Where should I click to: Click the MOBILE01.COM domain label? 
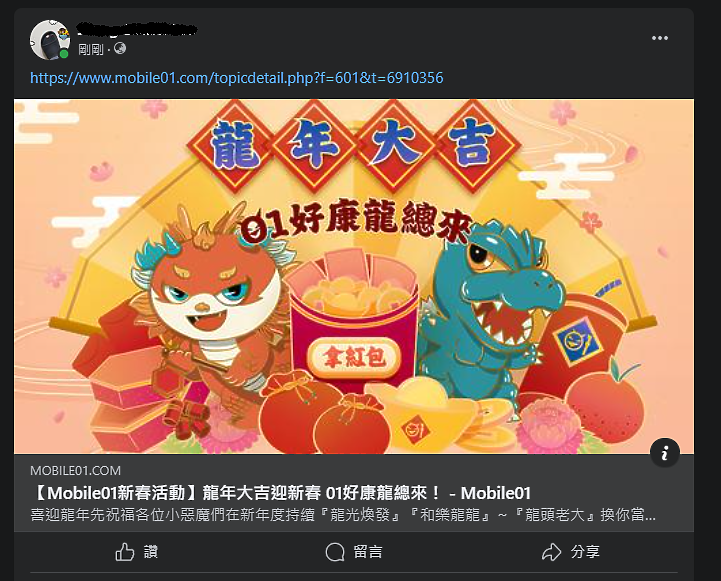click(x=75, y=471)
